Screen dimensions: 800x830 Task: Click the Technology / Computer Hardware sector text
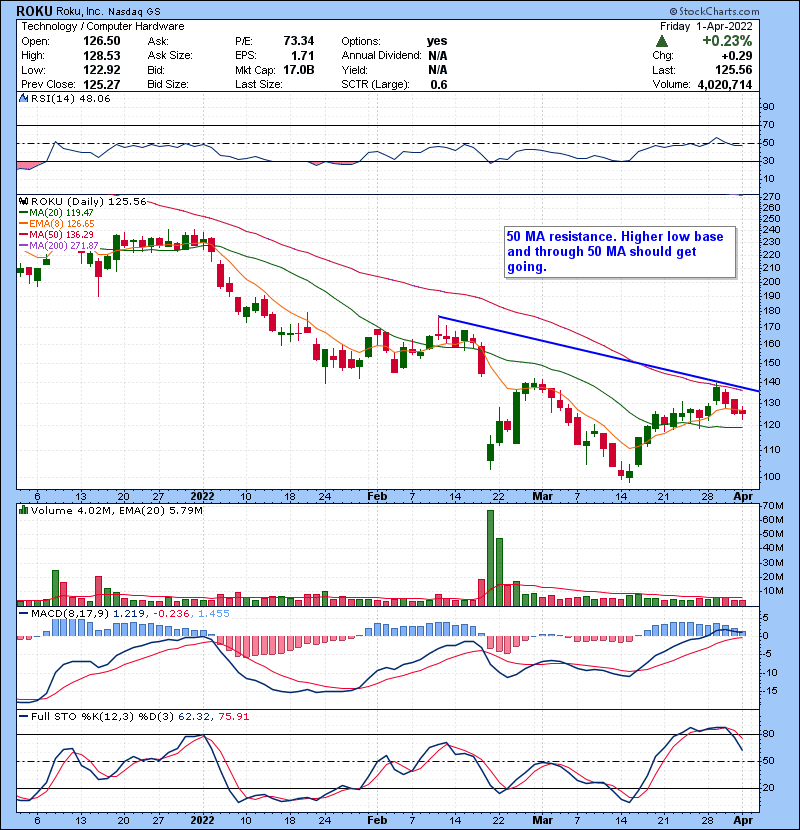pyautogui.click(x=103, y=26)
